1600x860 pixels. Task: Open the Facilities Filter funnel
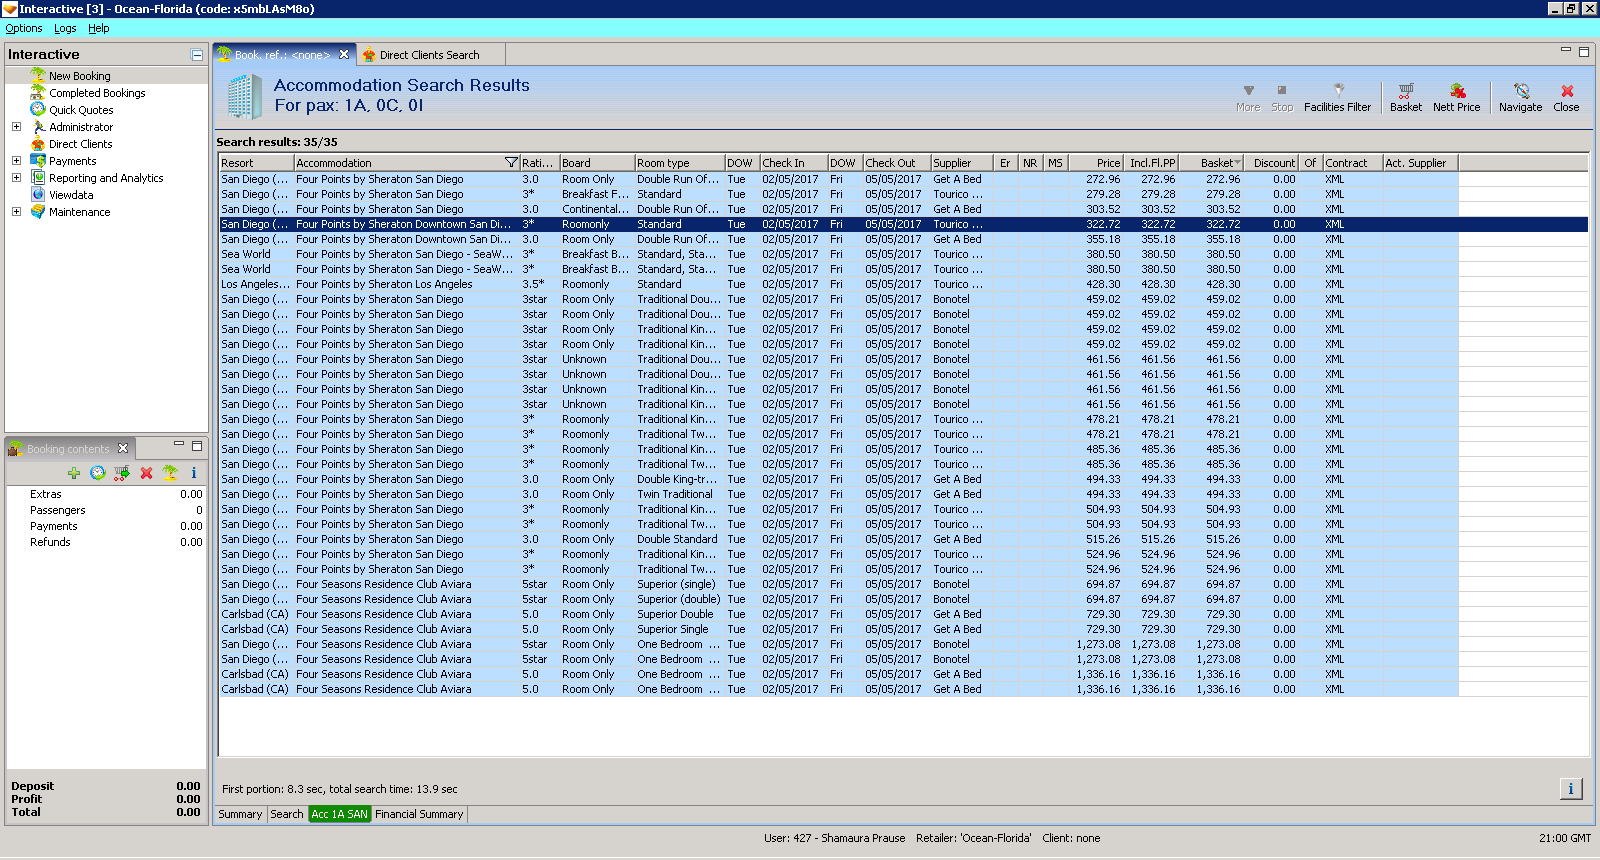point(1337,97)
